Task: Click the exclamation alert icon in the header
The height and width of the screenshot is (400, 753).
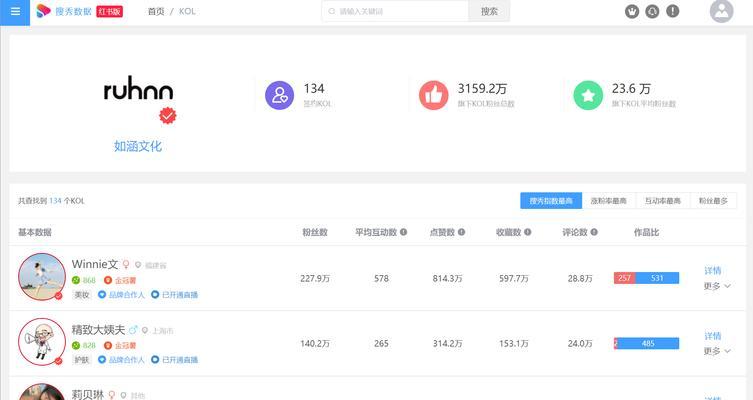Action: point(673,11)
